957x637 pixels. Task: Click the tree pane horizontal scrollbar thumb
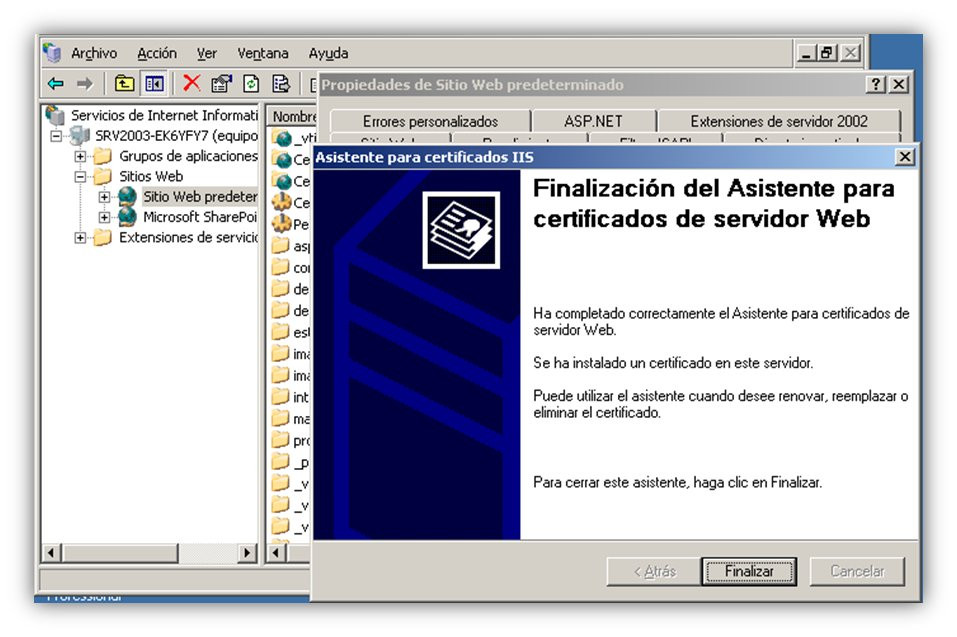click(x=120, y=553)
